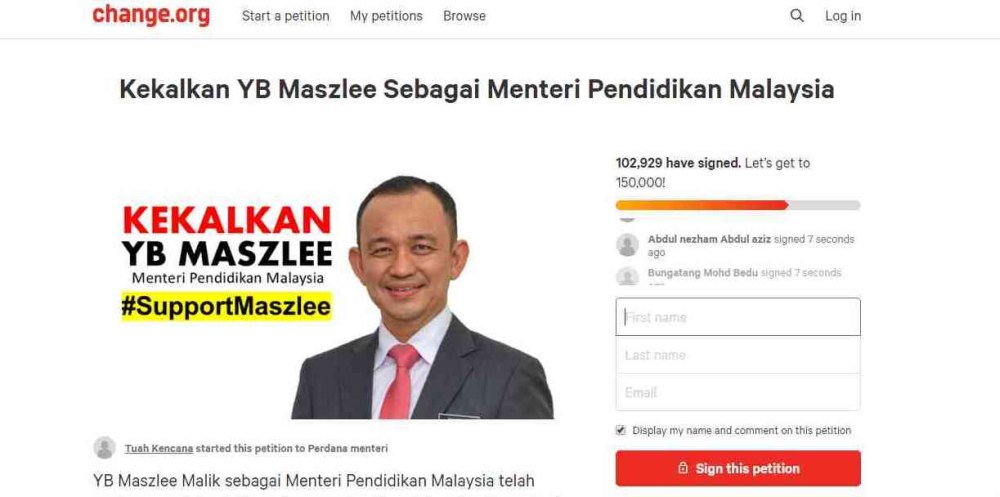This screenshot has width=1000, height=497.
Task: Click the Log in link
Action: (842, 16)
